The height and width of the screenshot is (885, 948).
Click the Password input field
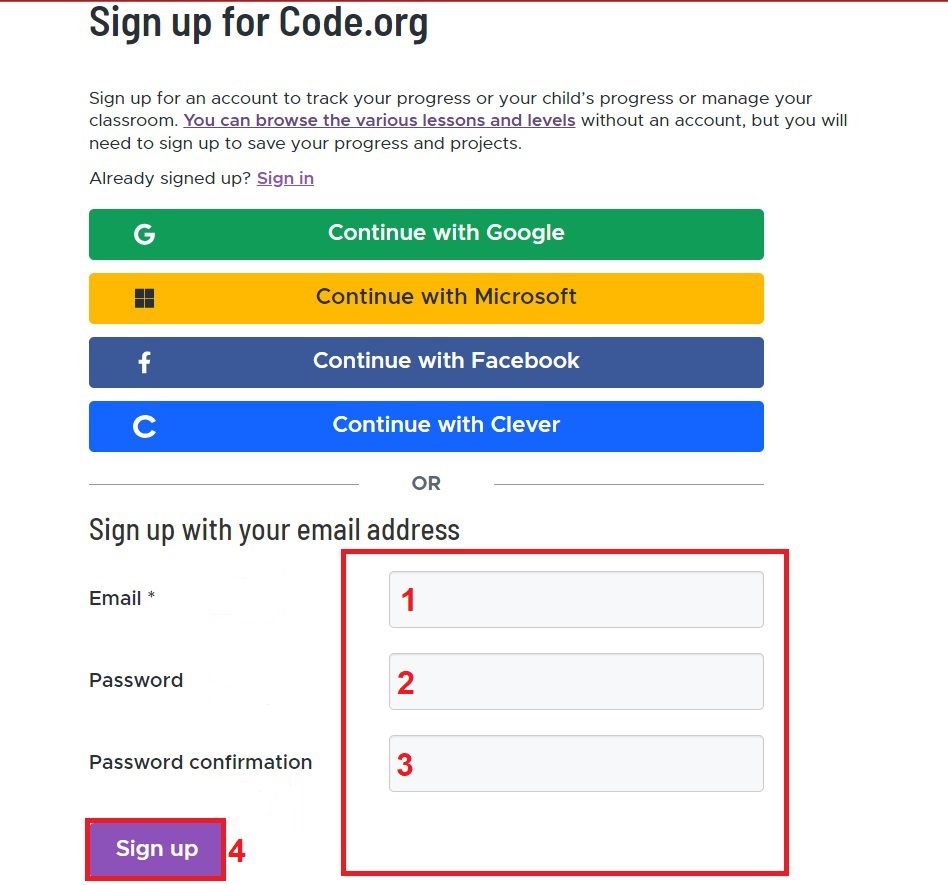pos(575,681)
